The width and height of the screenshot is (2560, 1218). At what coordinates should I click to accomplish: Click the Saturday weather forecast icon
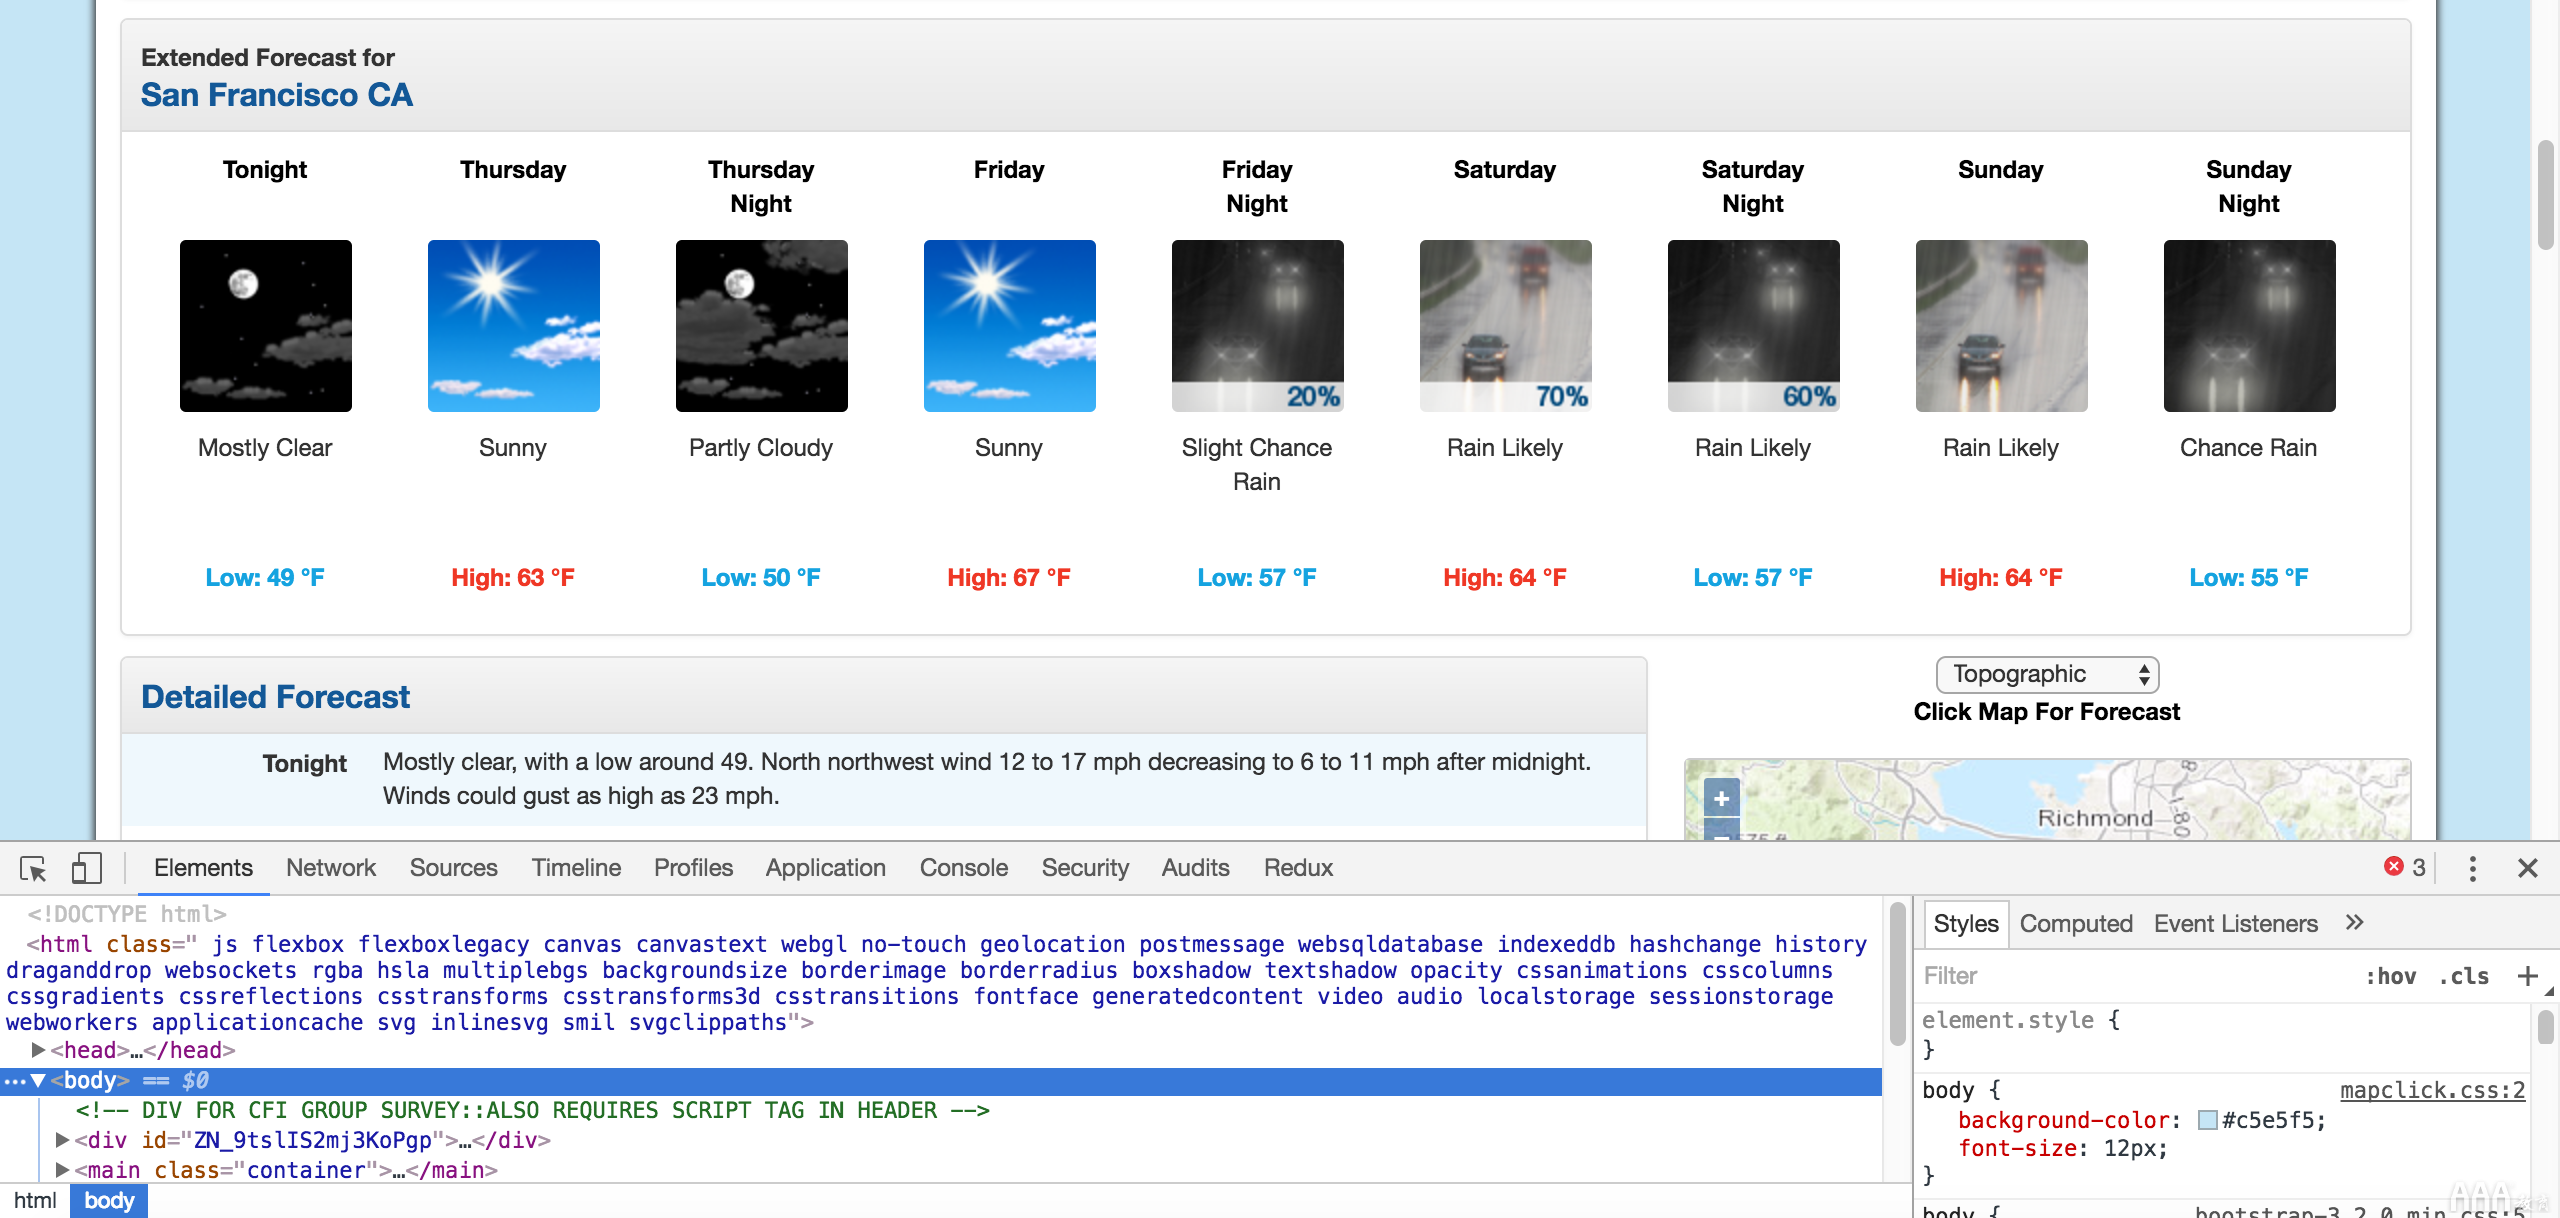pos(1504,325)
